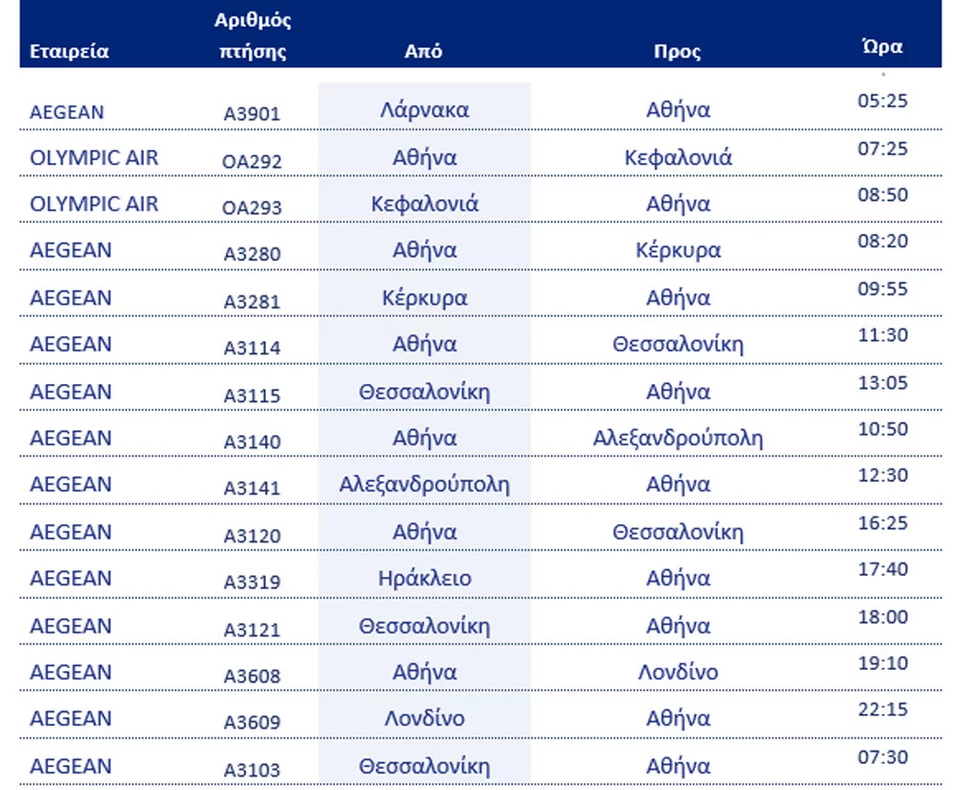Select flight number A3141

click(x=252, y=488)
